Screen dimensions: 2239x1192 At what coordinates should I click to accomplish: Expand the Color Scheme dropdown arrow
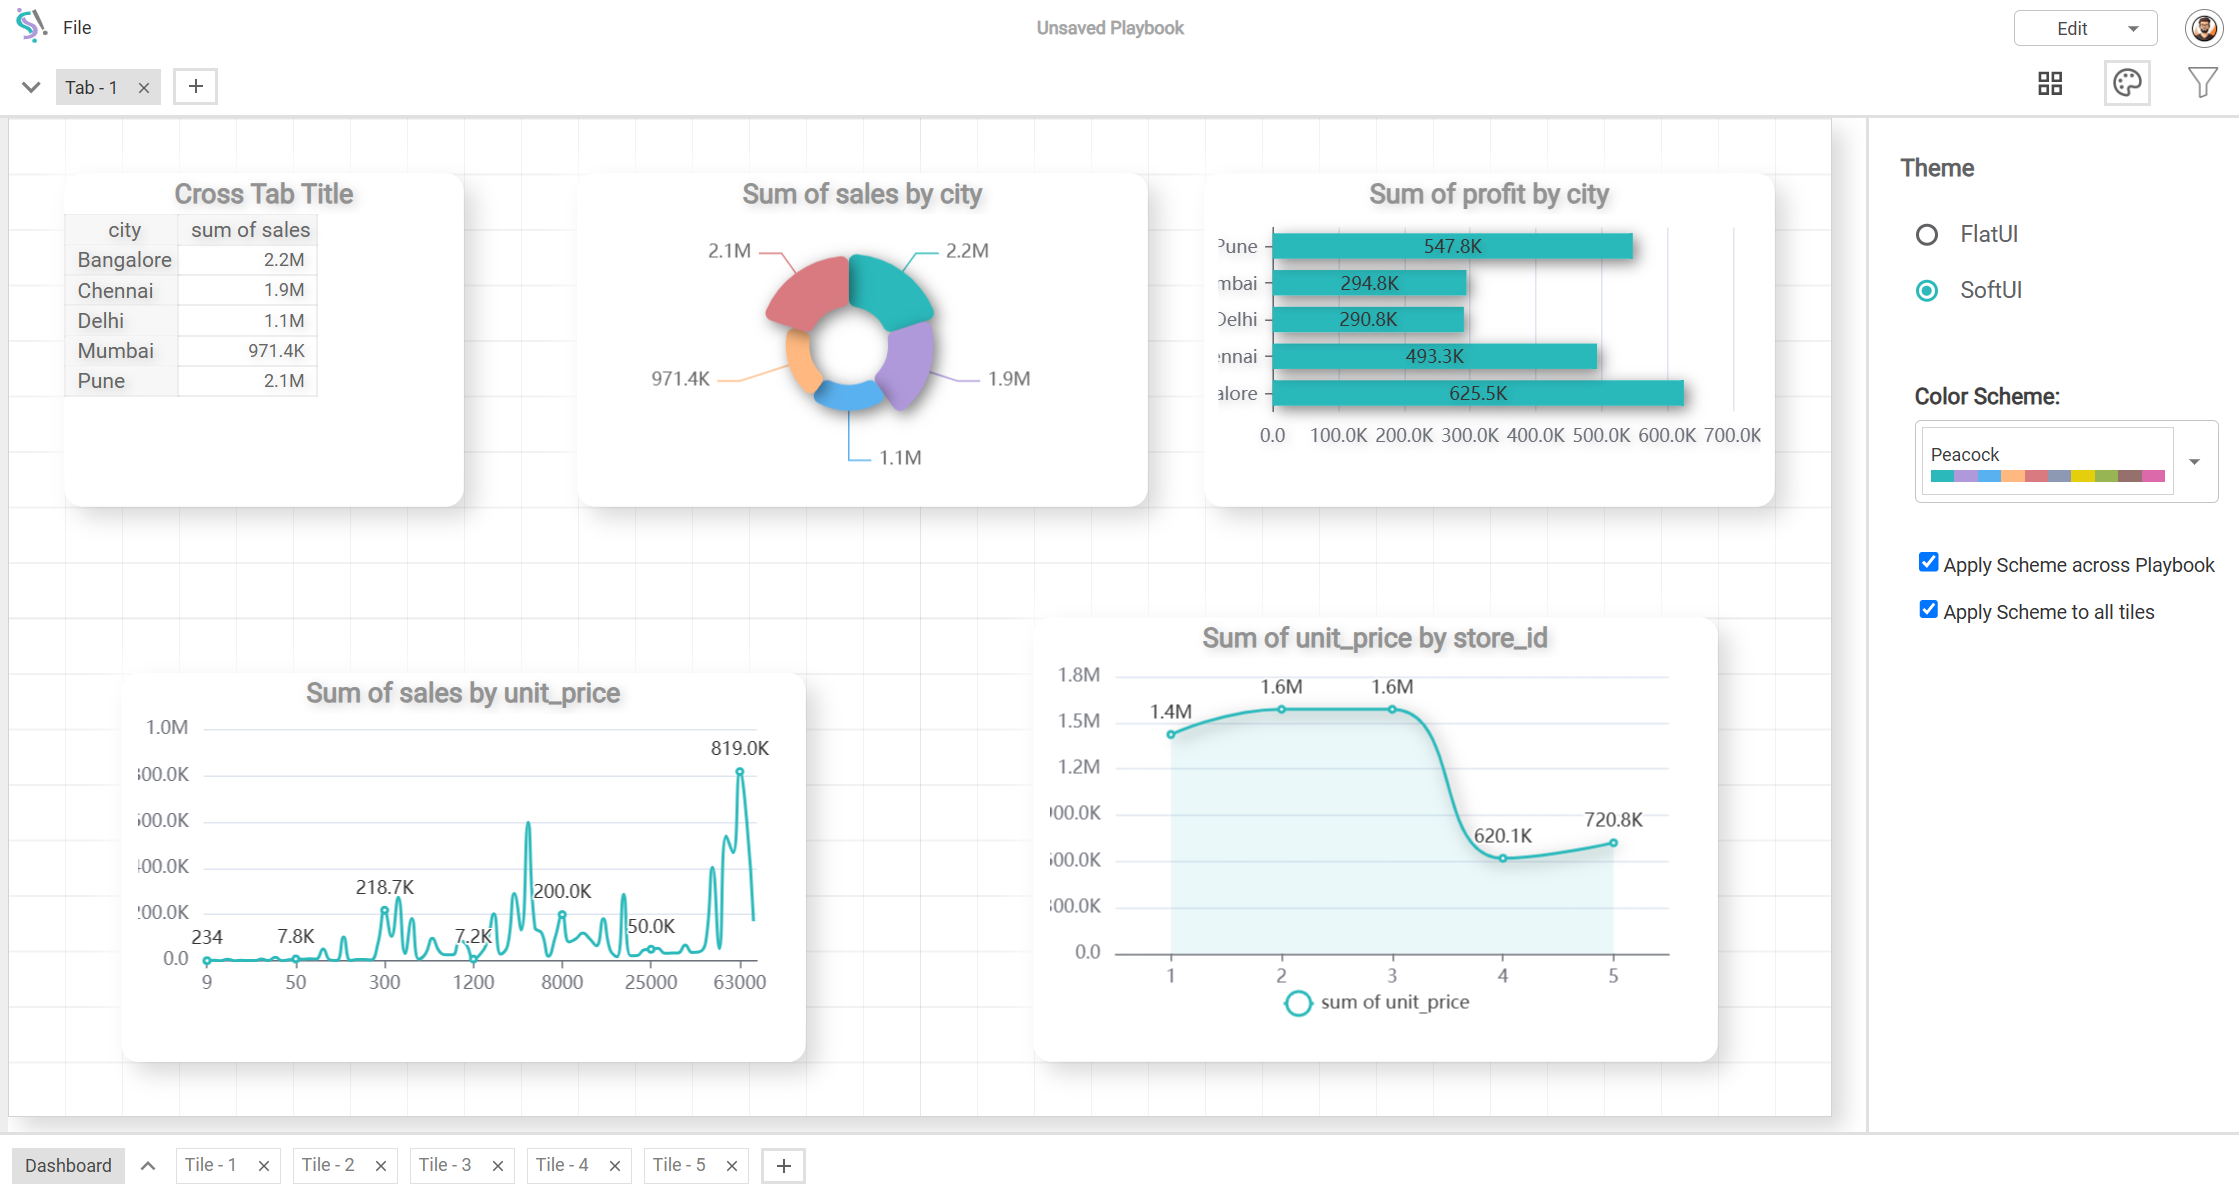[x=2194, y=462]
